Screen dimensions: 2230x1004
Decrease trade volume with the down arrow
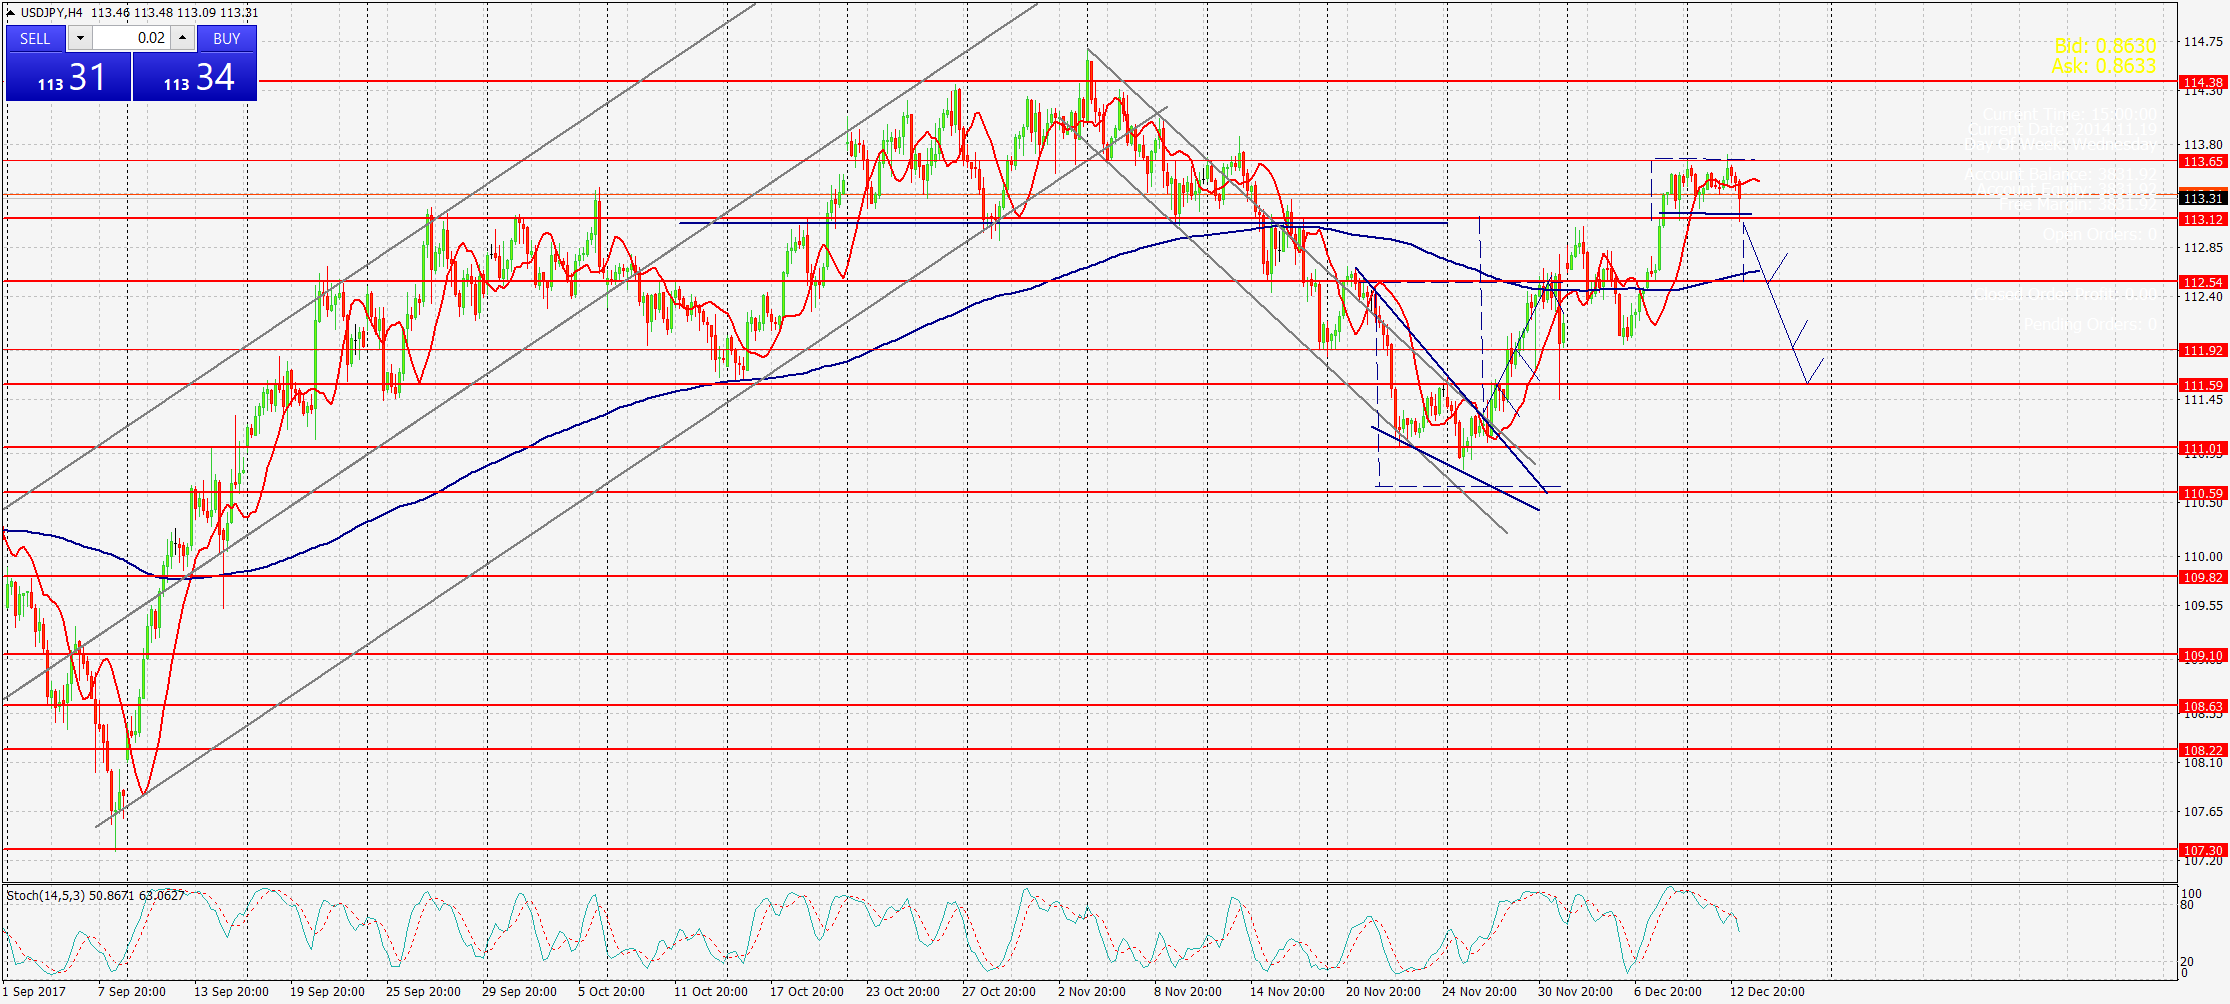coord(80,38)
